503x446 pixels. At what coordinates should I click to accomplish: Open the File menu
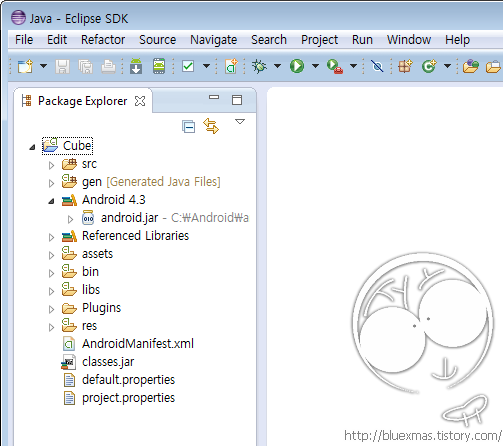coord(24,40)
